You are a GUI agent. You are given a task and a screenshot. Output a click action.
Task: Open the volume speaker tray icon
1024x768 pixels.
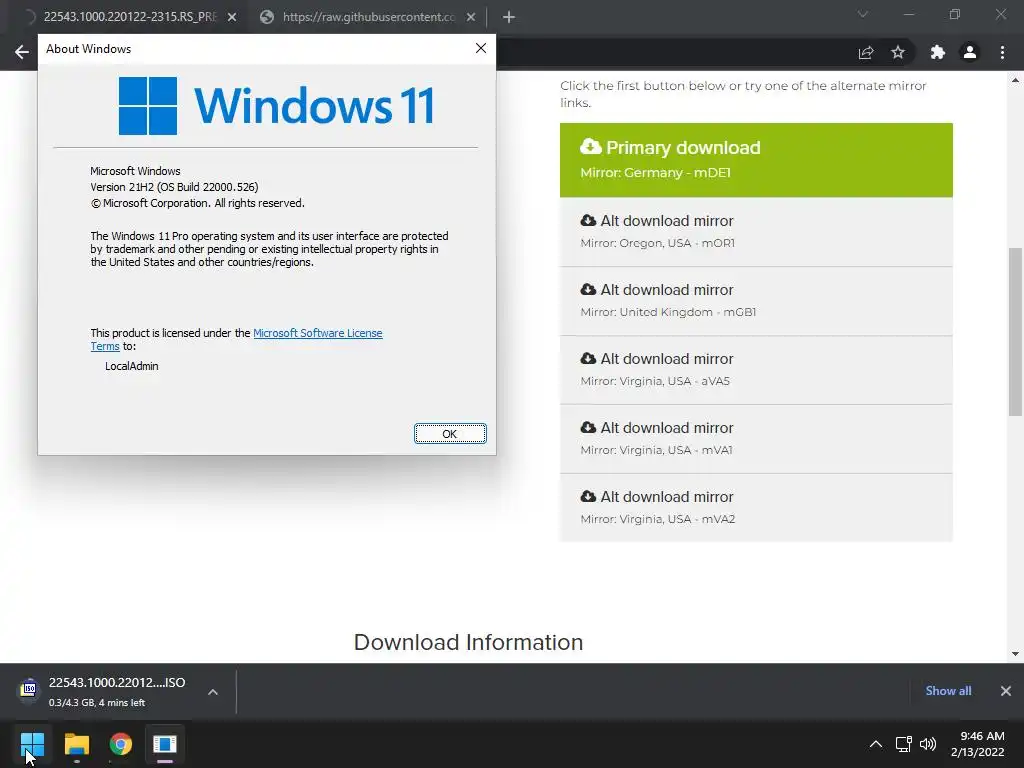pyautogui.click(x=927, y=744)
